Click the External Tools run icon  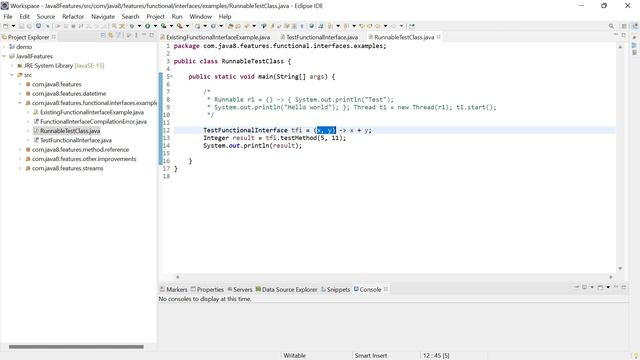click(x=180, y=26)
